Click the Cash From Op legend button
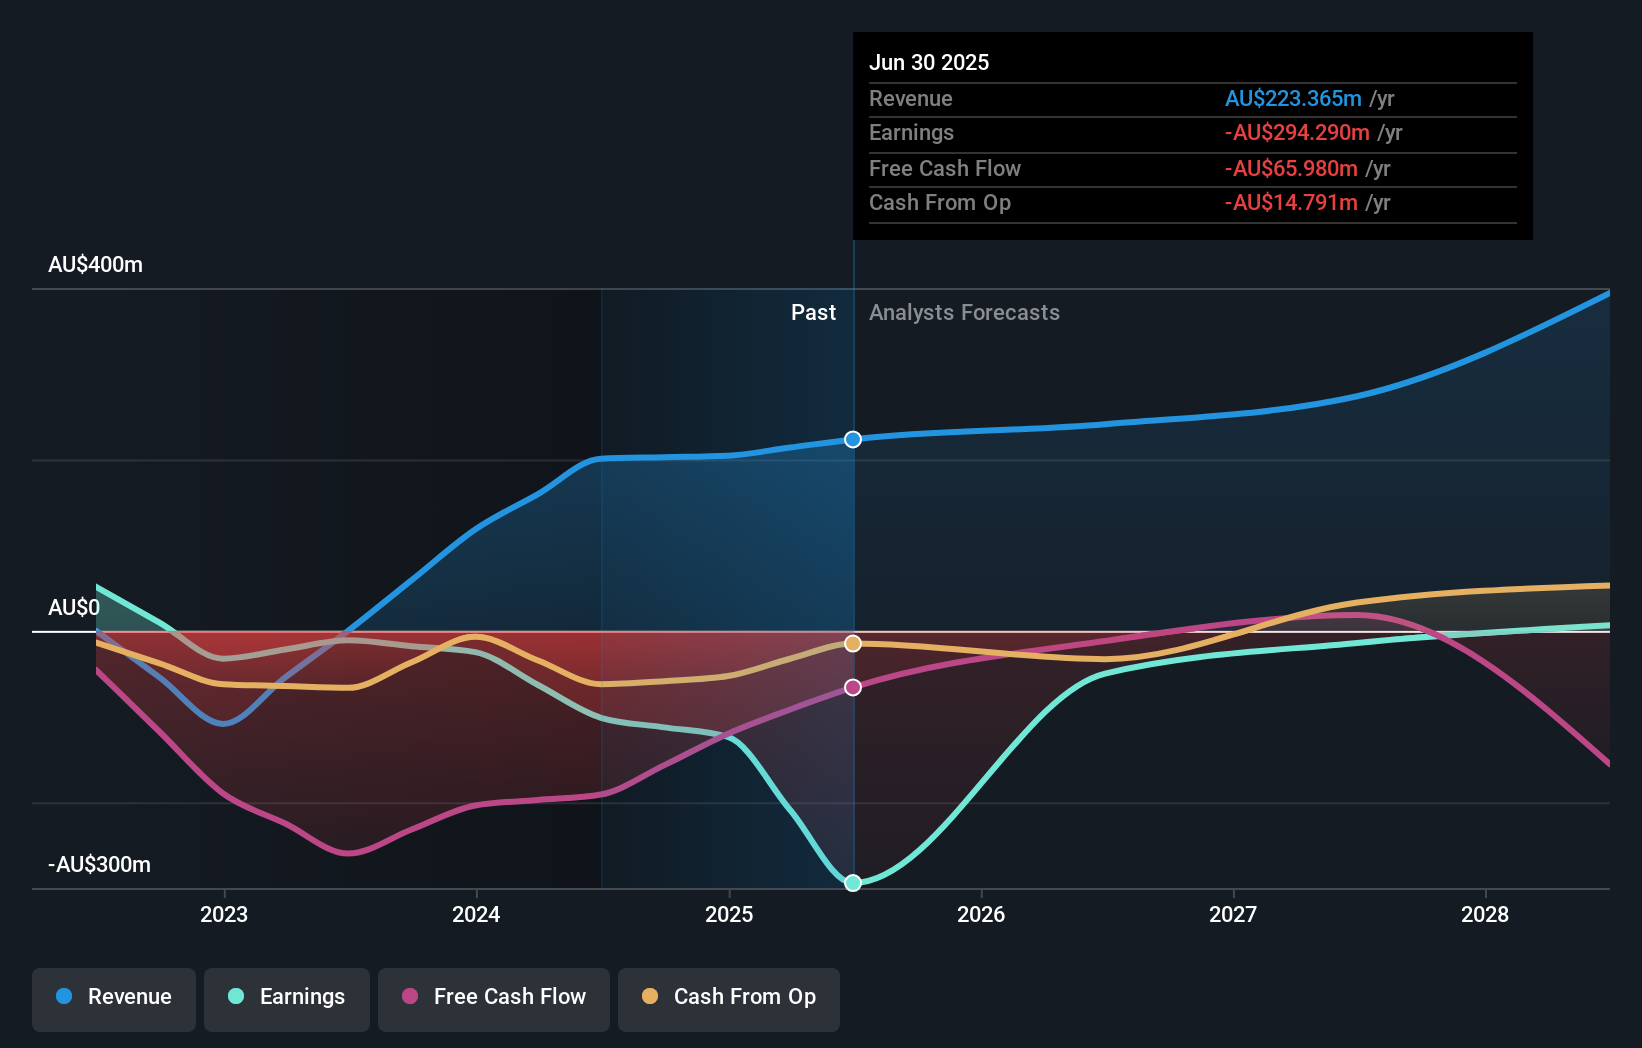 (x=728, y=999)
